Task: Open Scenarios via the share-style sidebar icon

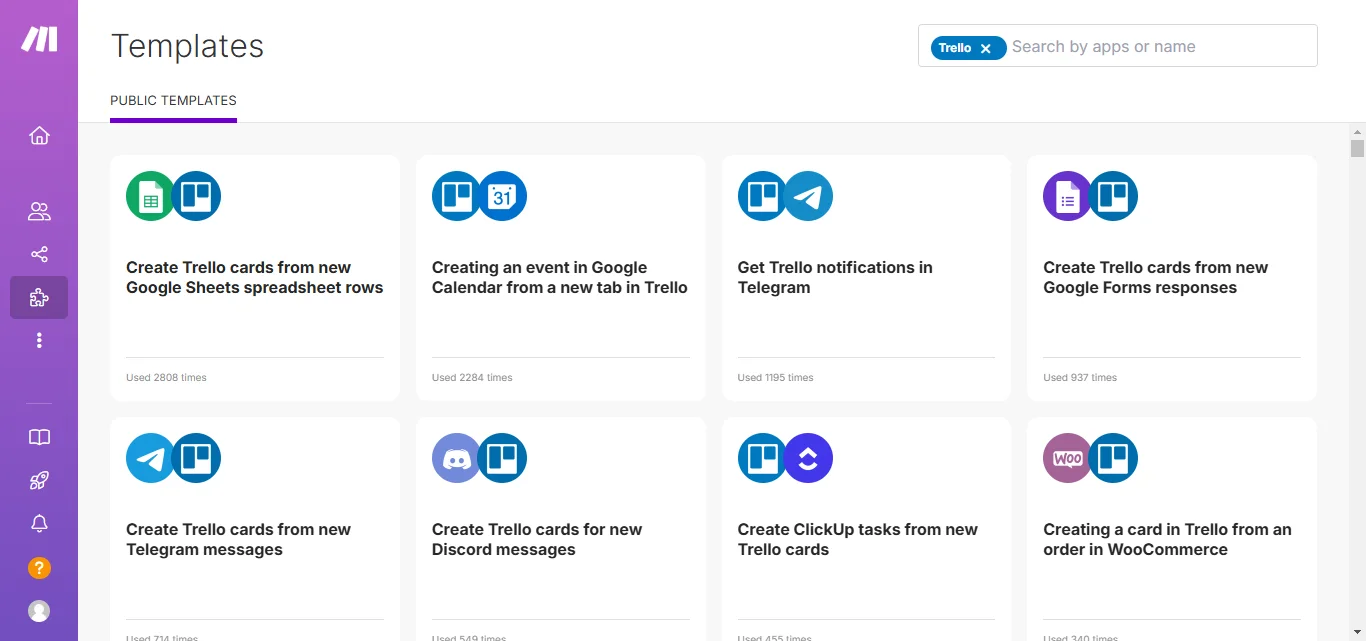Action: coord(39,254)
